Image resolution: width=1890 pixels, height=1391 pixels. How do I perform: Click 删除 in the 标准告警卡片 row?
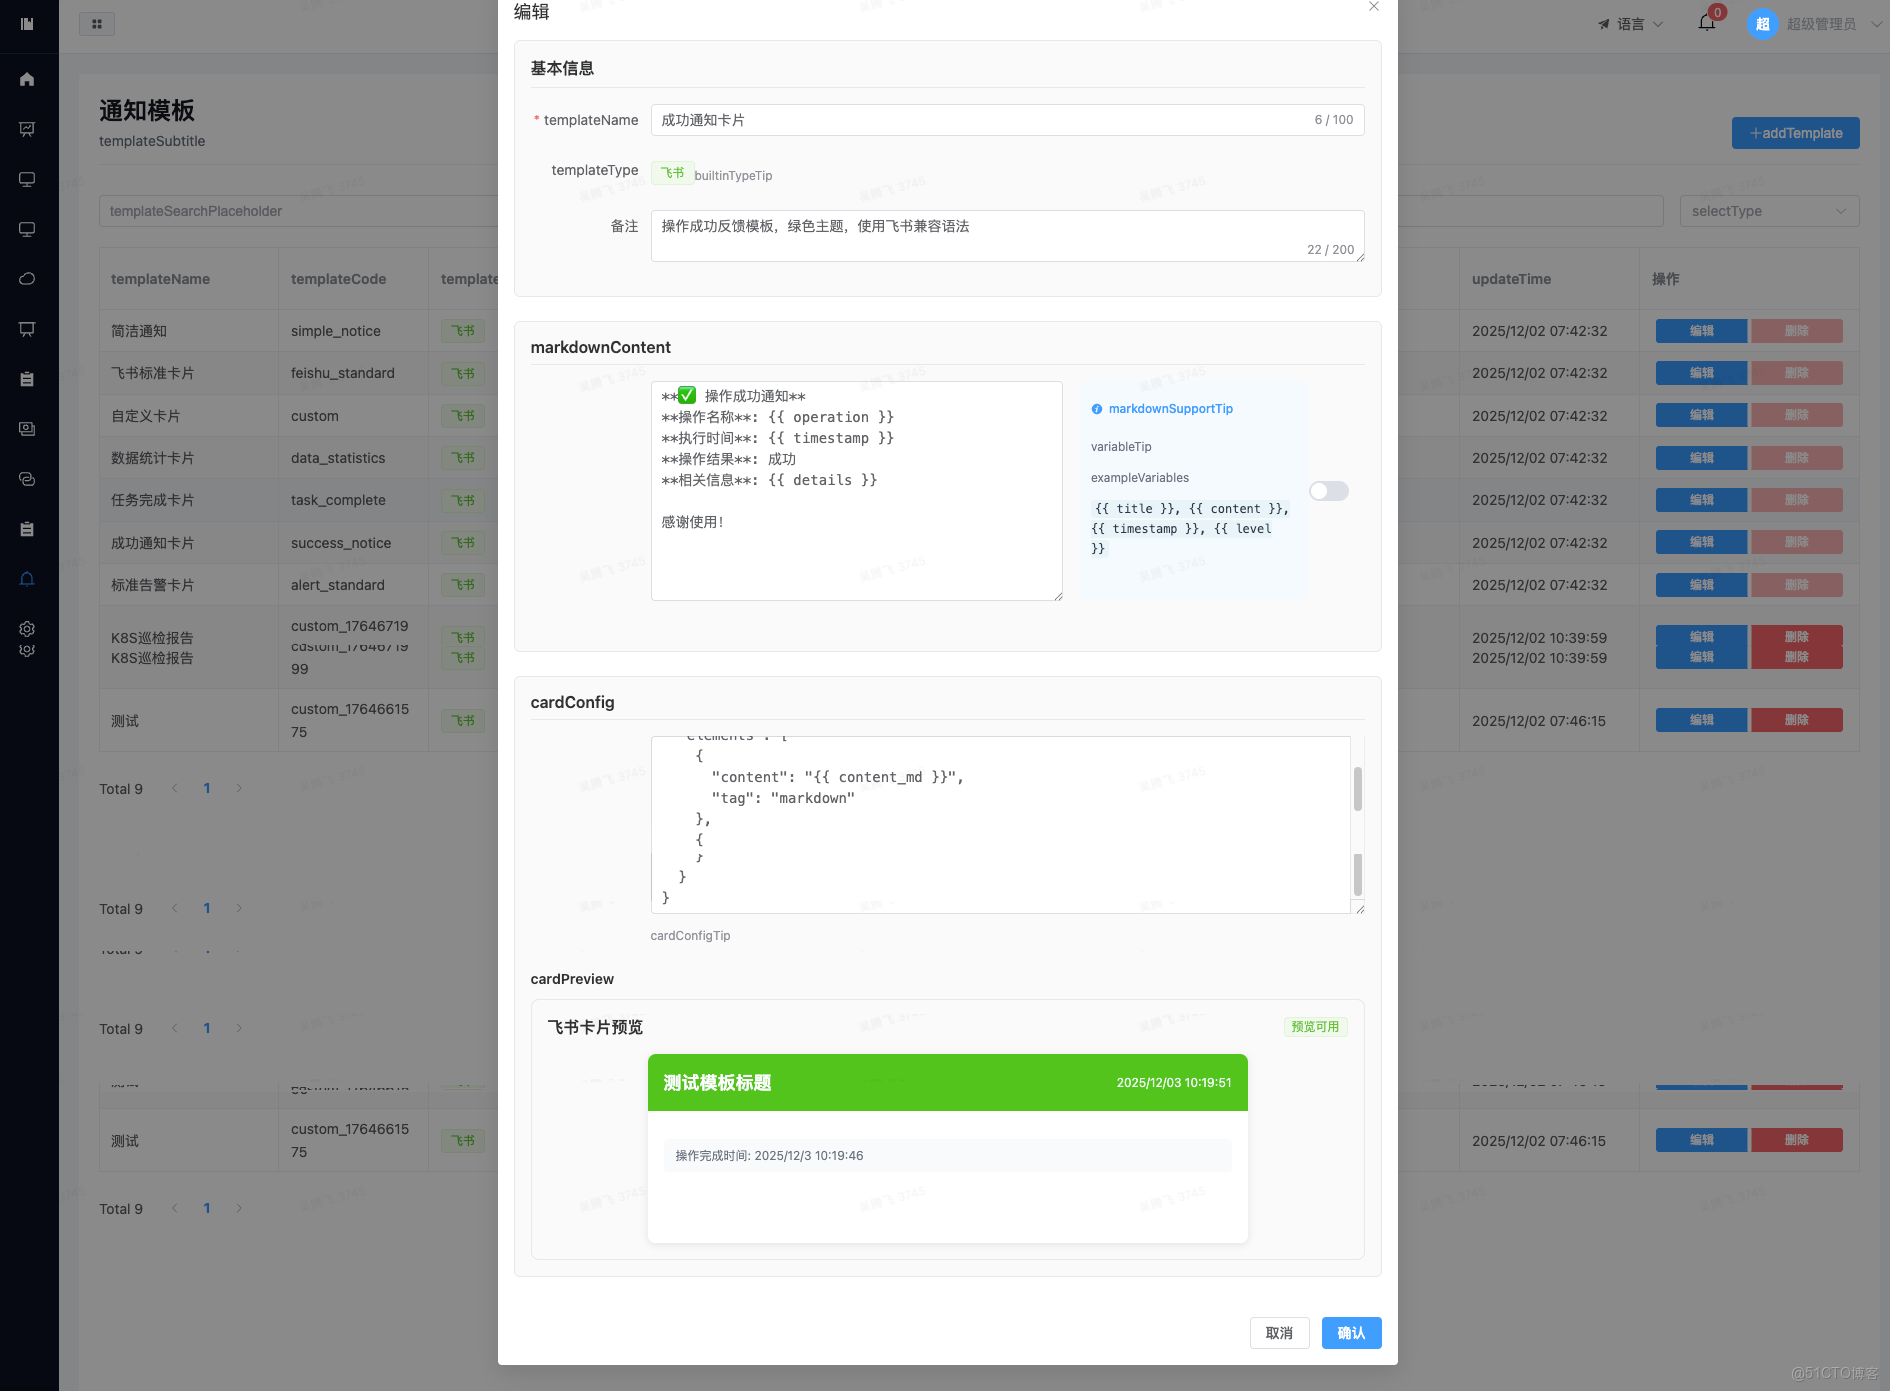tap(1796, 585)
